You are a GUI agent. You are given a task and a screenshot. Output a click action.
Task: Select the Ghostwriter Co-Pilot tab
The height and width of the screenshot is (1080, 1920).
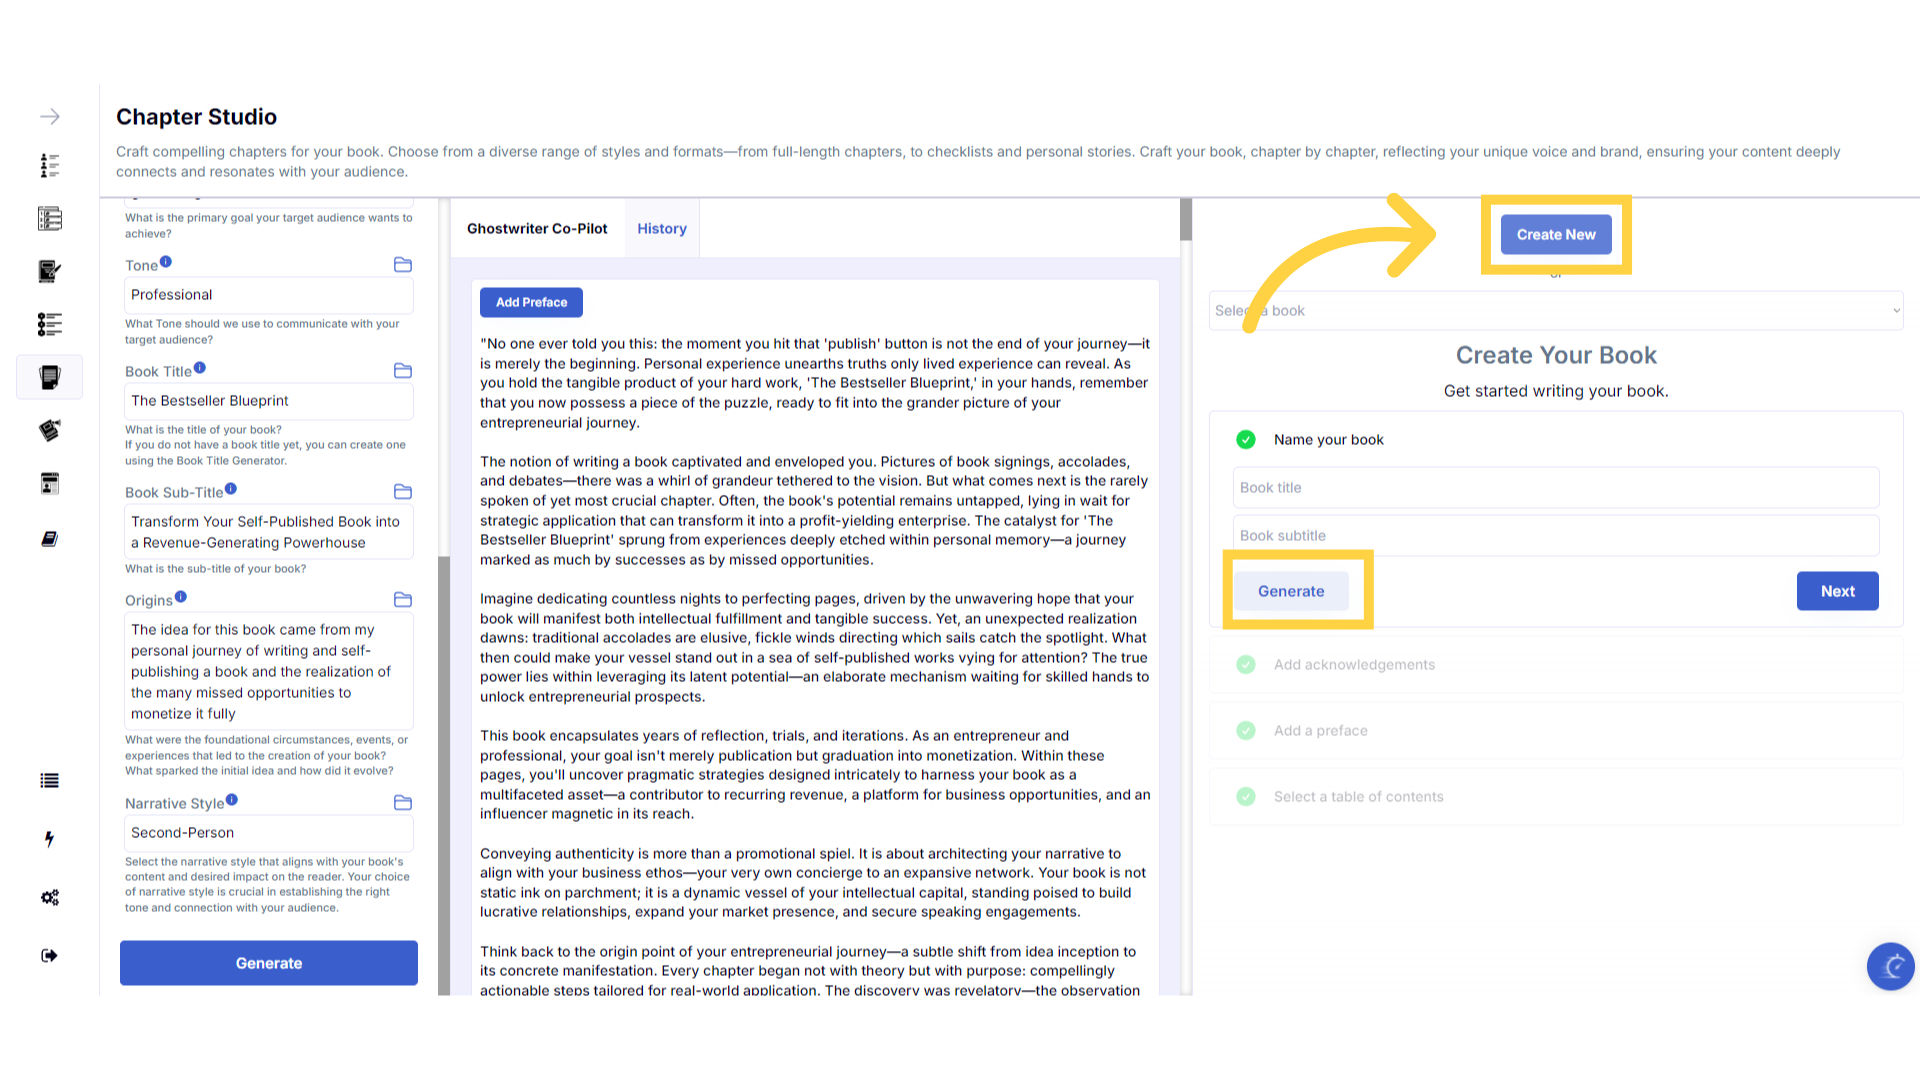coord(537,229)
